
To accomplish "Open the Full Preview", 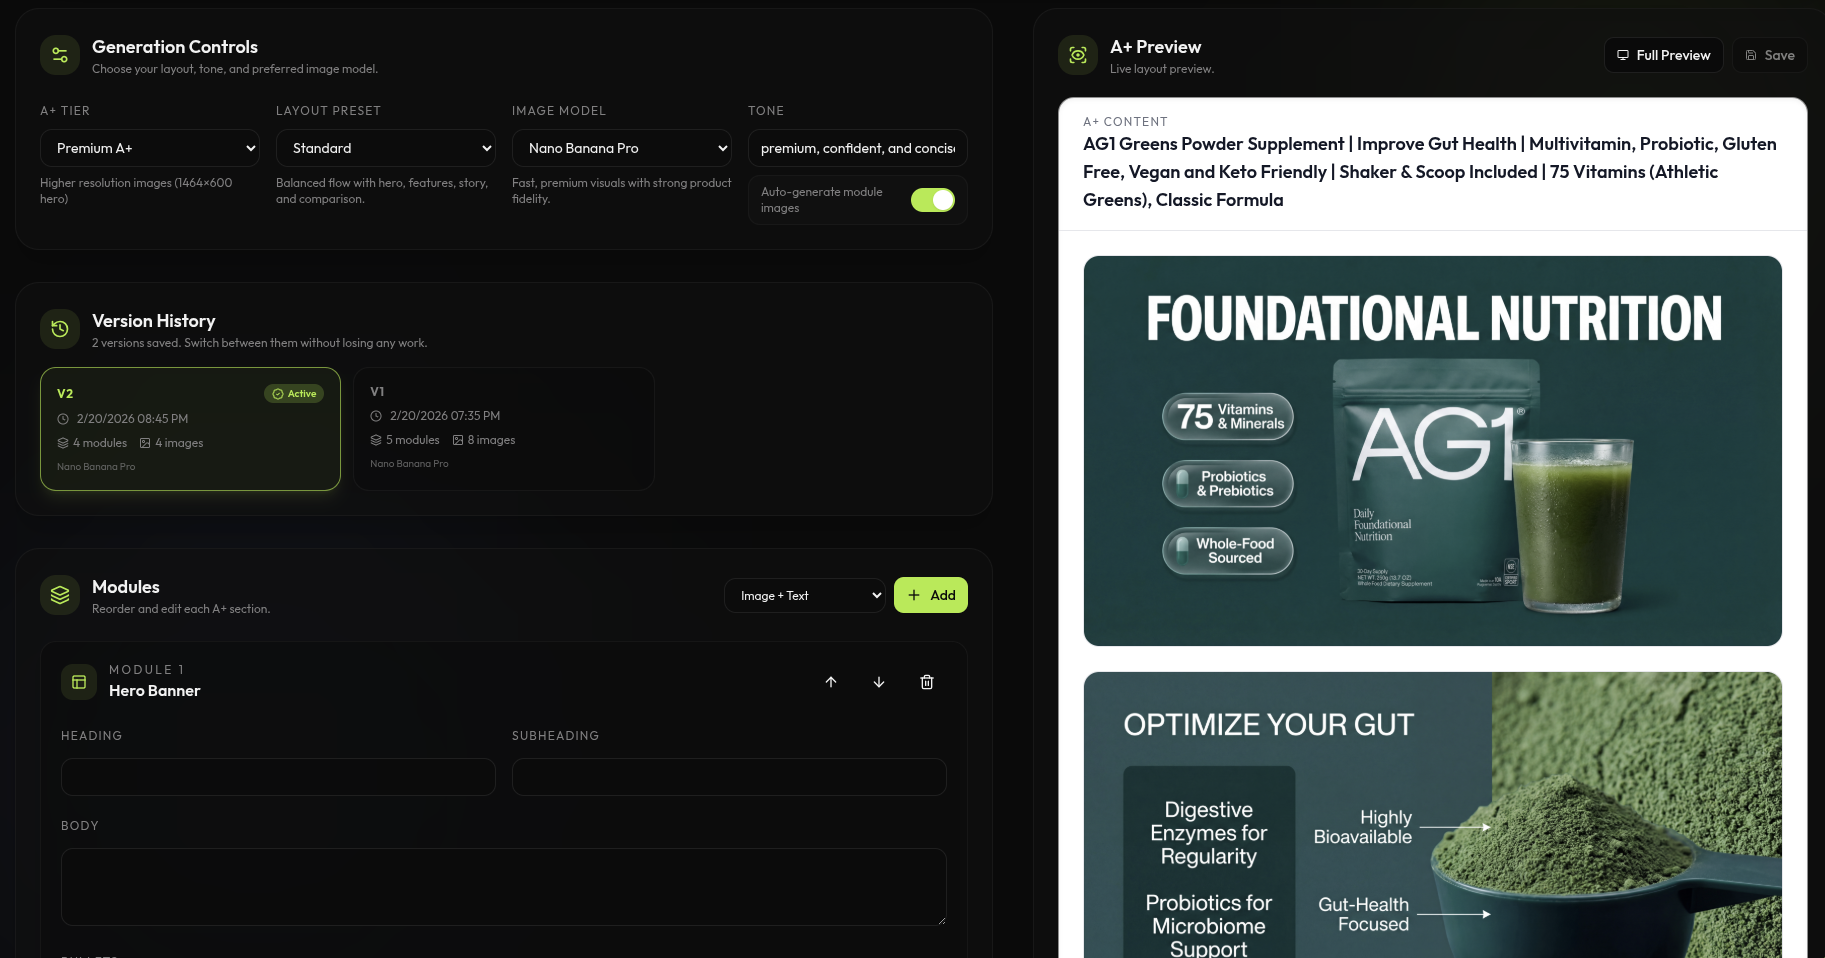I will [x=1664, y=55].
